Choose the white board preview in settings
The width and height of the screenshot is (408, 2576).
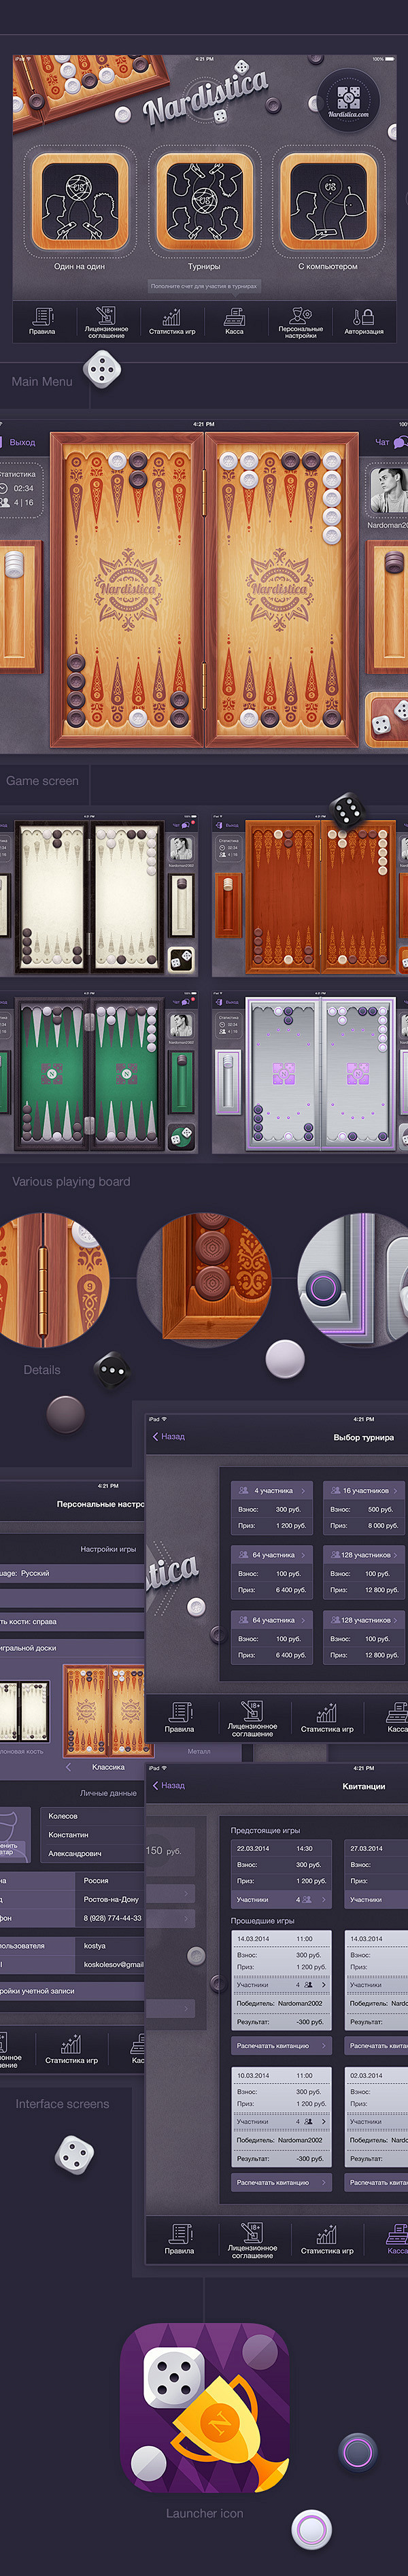[24, 1710]
